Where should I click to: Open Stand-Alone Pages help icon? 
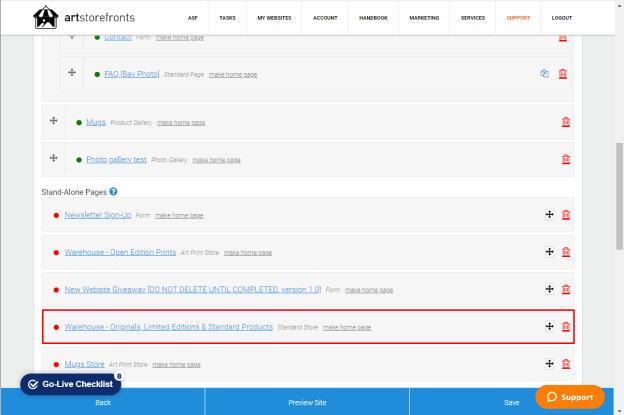tap(113, 192)
